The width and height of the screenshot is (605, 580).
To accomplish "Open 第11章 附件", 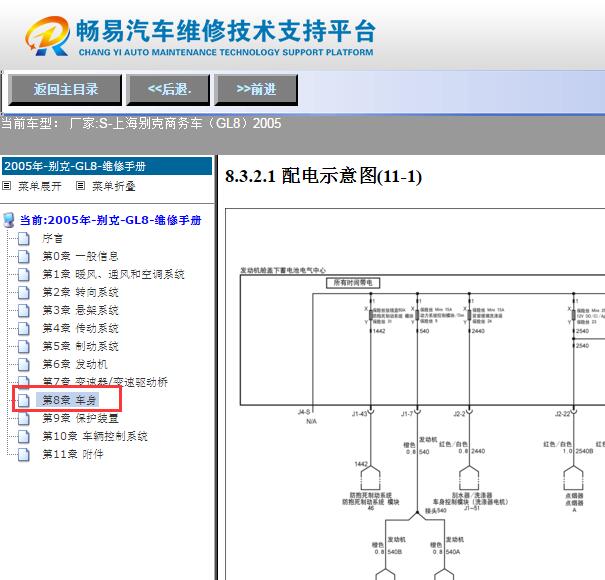I will (73, 454).
